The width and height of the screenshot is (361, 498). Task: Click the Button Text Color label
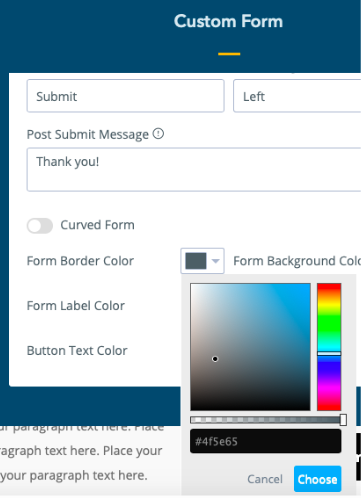[77, 351]
